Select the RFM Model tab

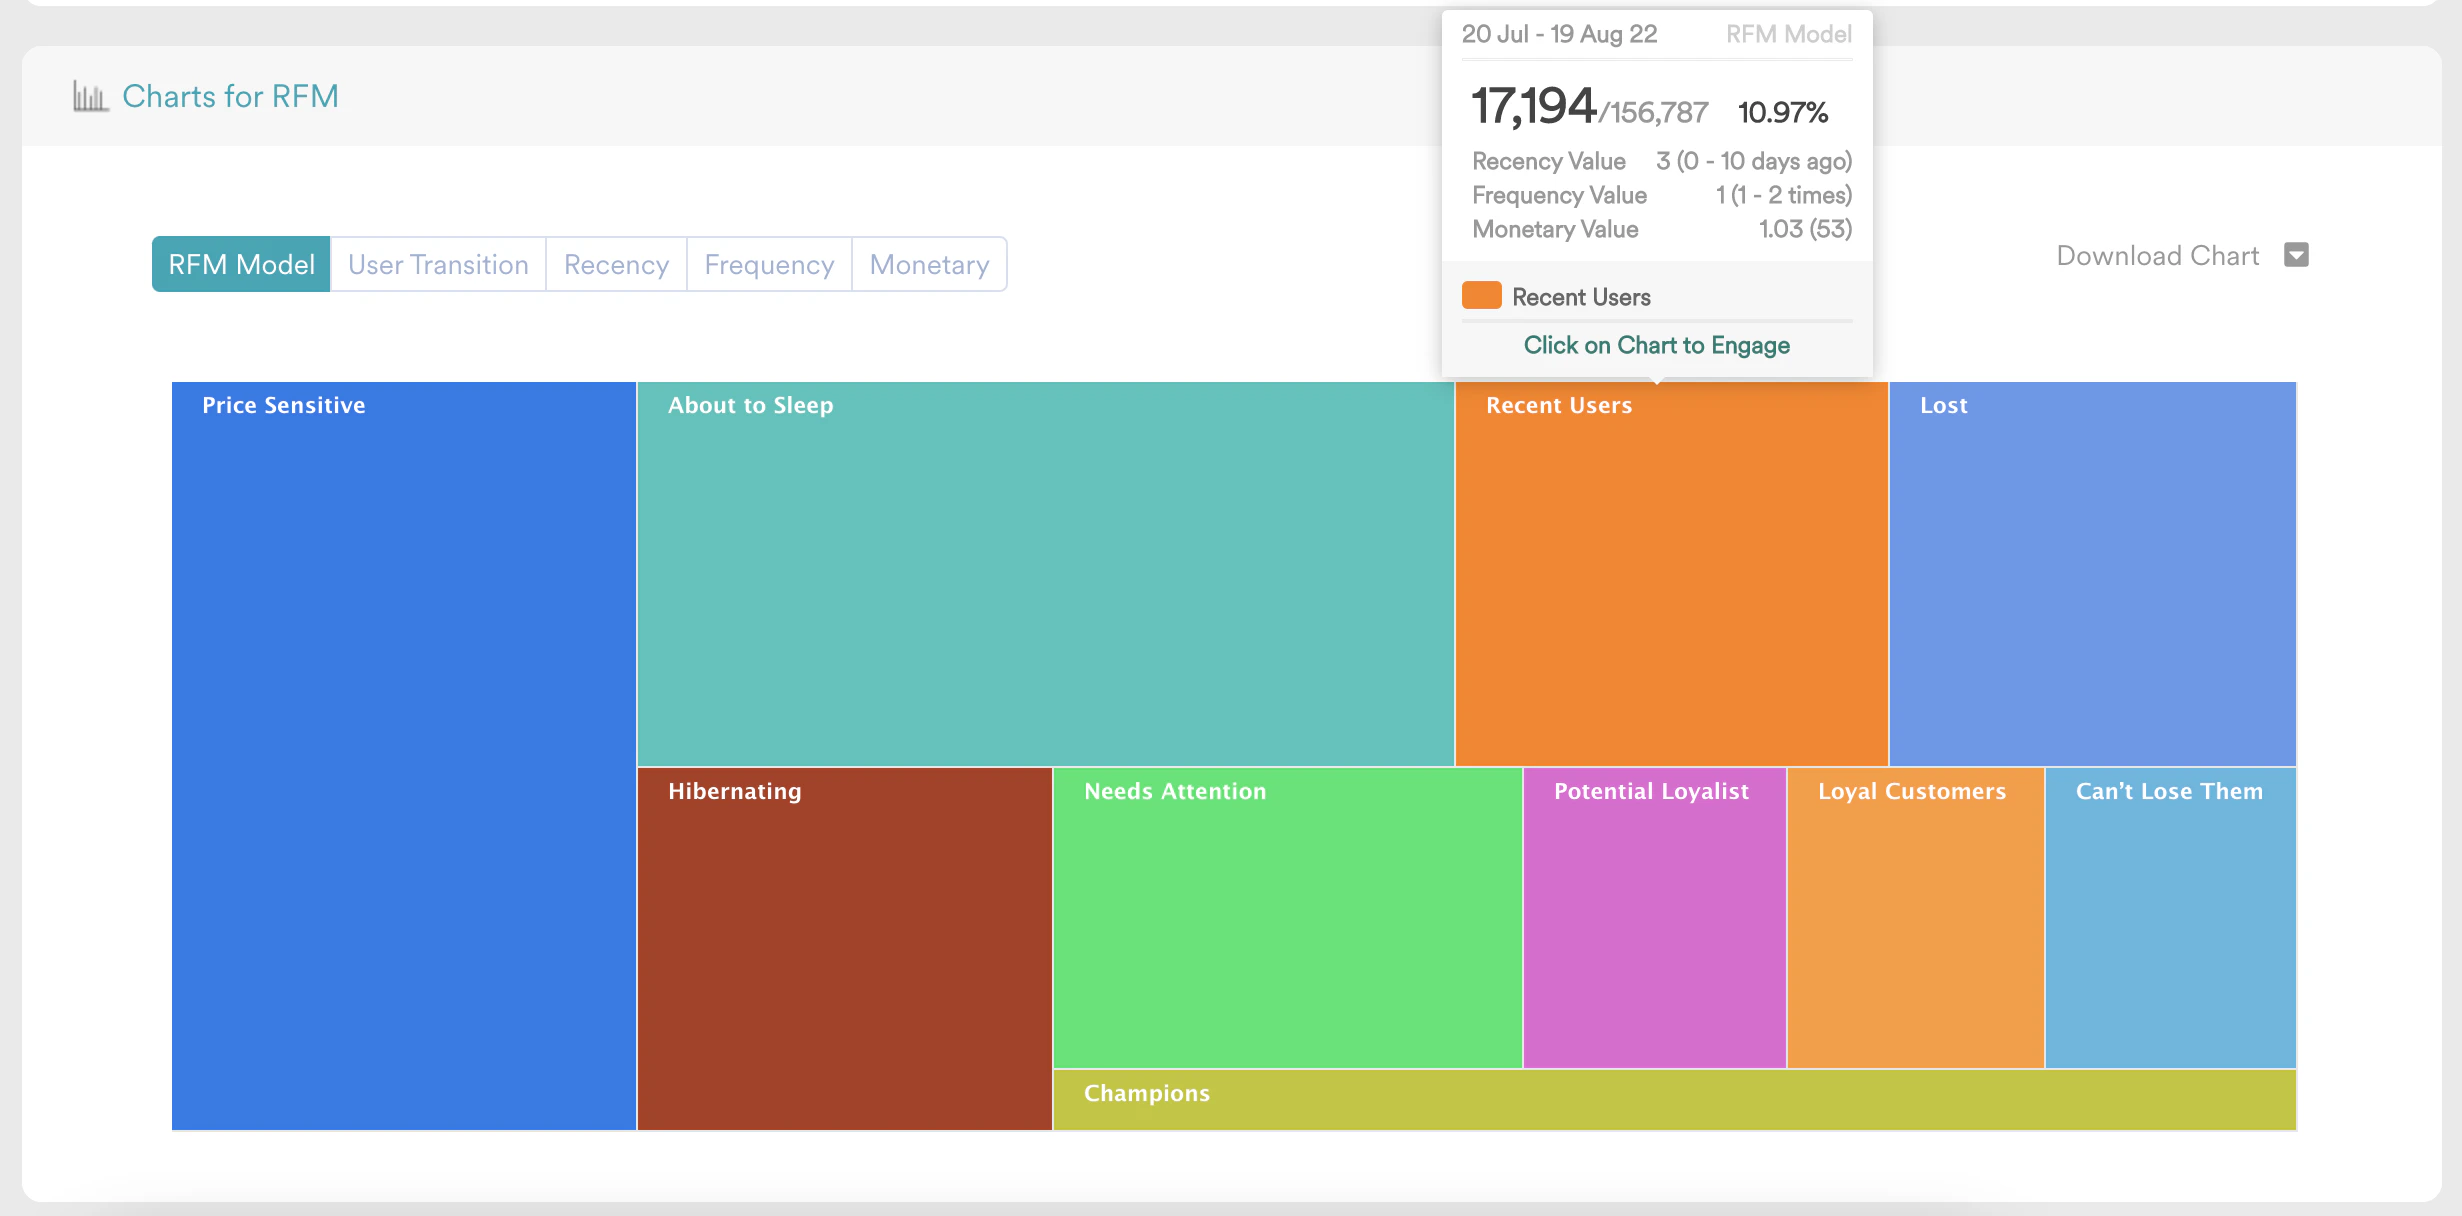click(240, 263)
